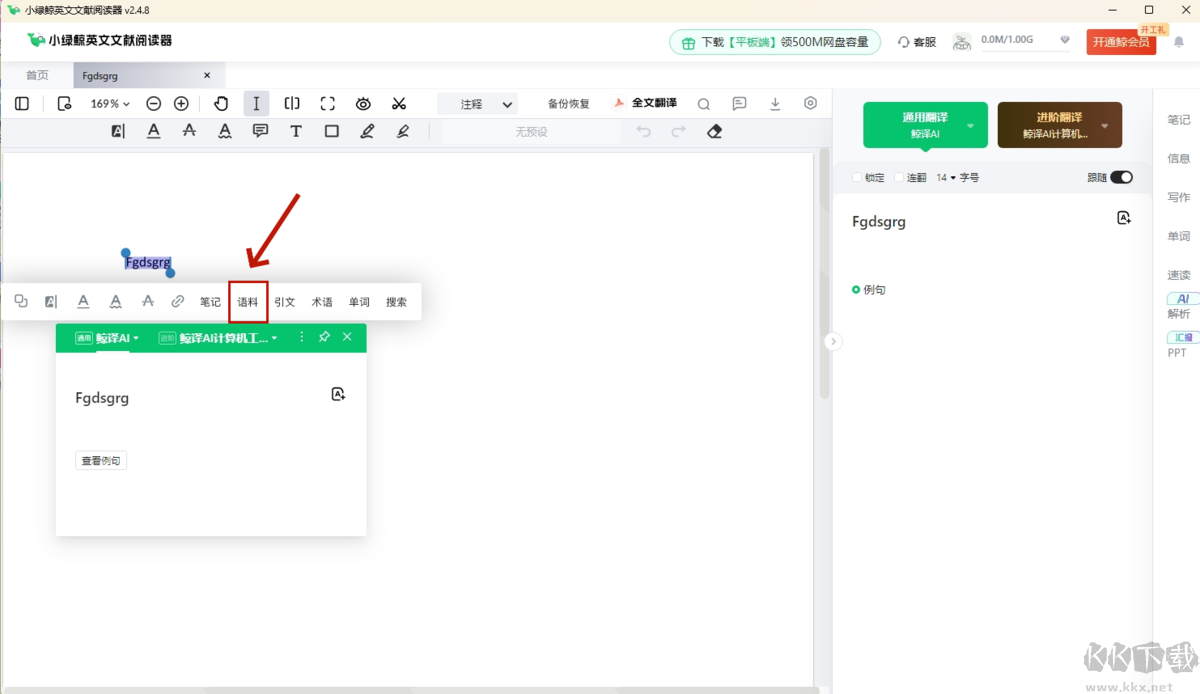Click the 查看例句 button
This screenshot has width=1200, height=694.
(x=101, y=461)
